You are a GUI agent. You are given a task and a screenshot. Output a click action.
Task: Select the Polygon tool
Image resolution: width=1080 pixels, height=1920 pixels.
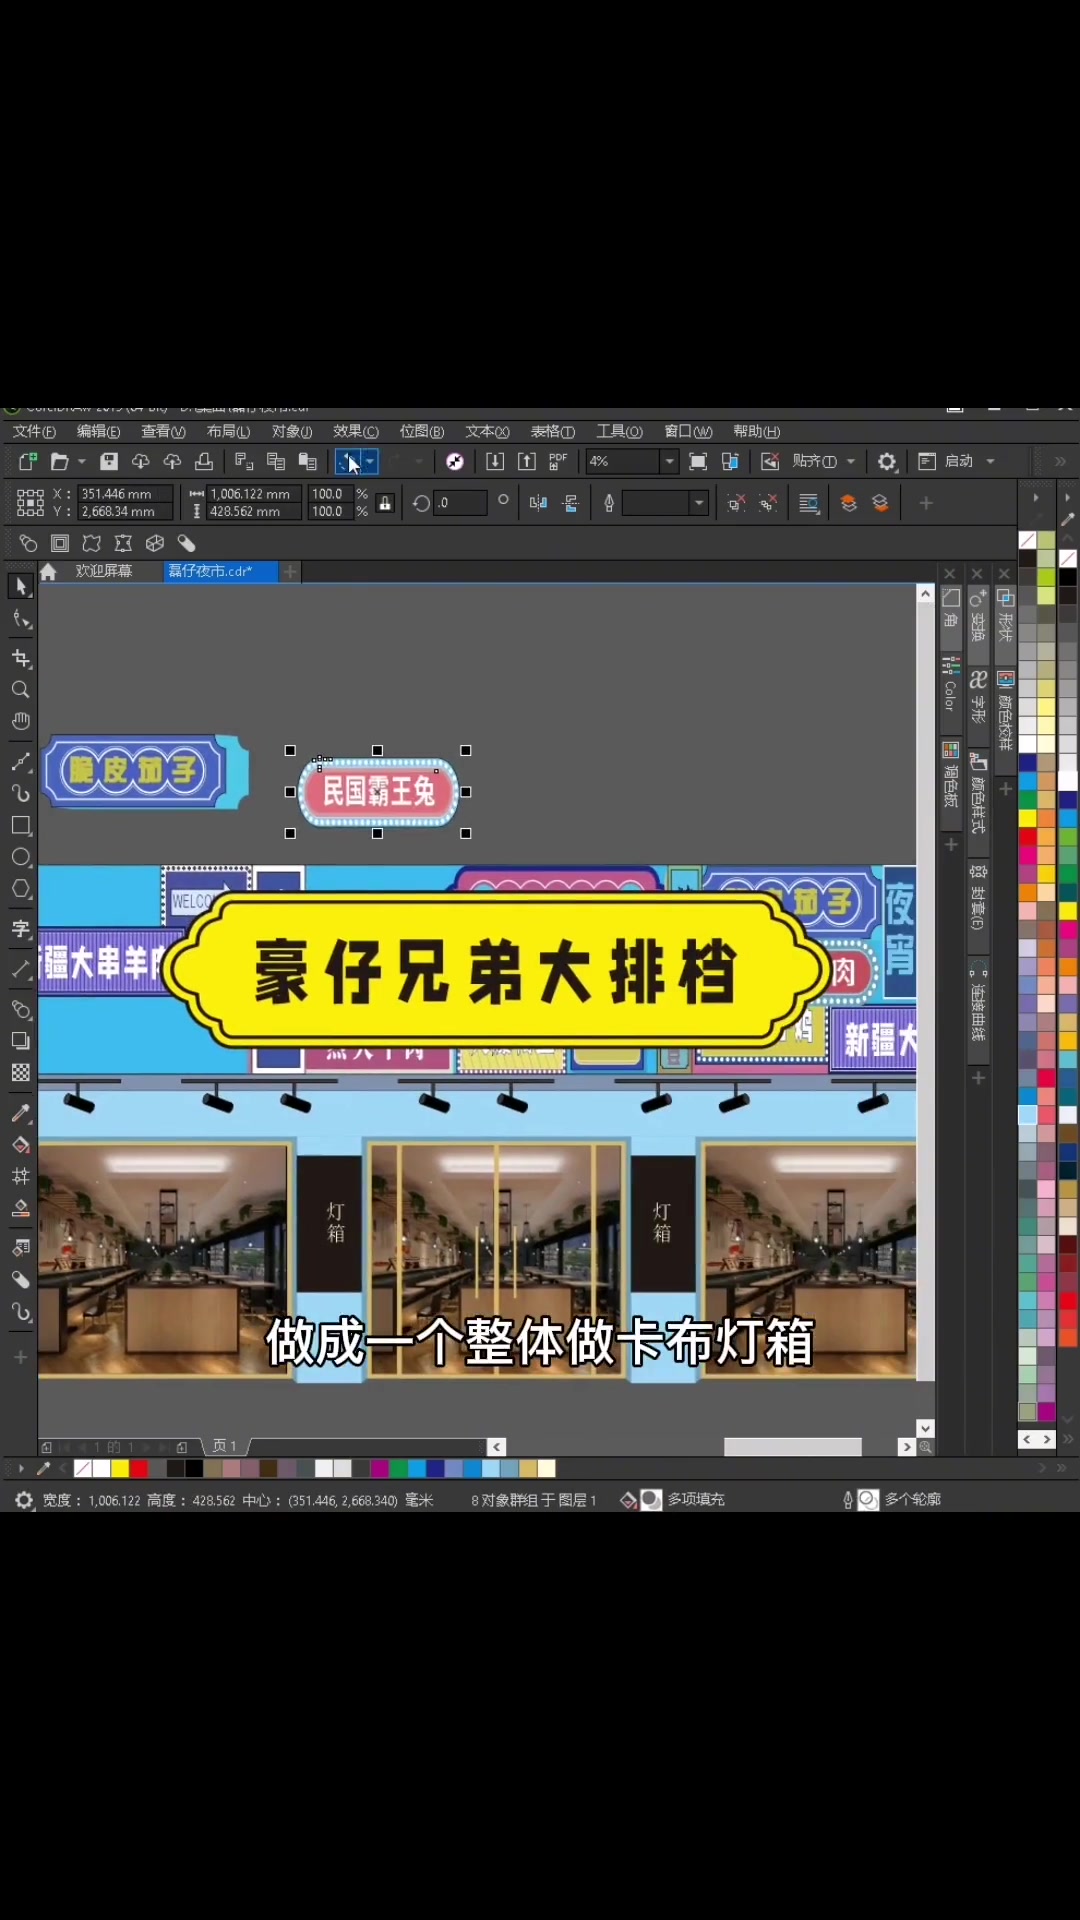pyautogui.click(x=21, y=889)
